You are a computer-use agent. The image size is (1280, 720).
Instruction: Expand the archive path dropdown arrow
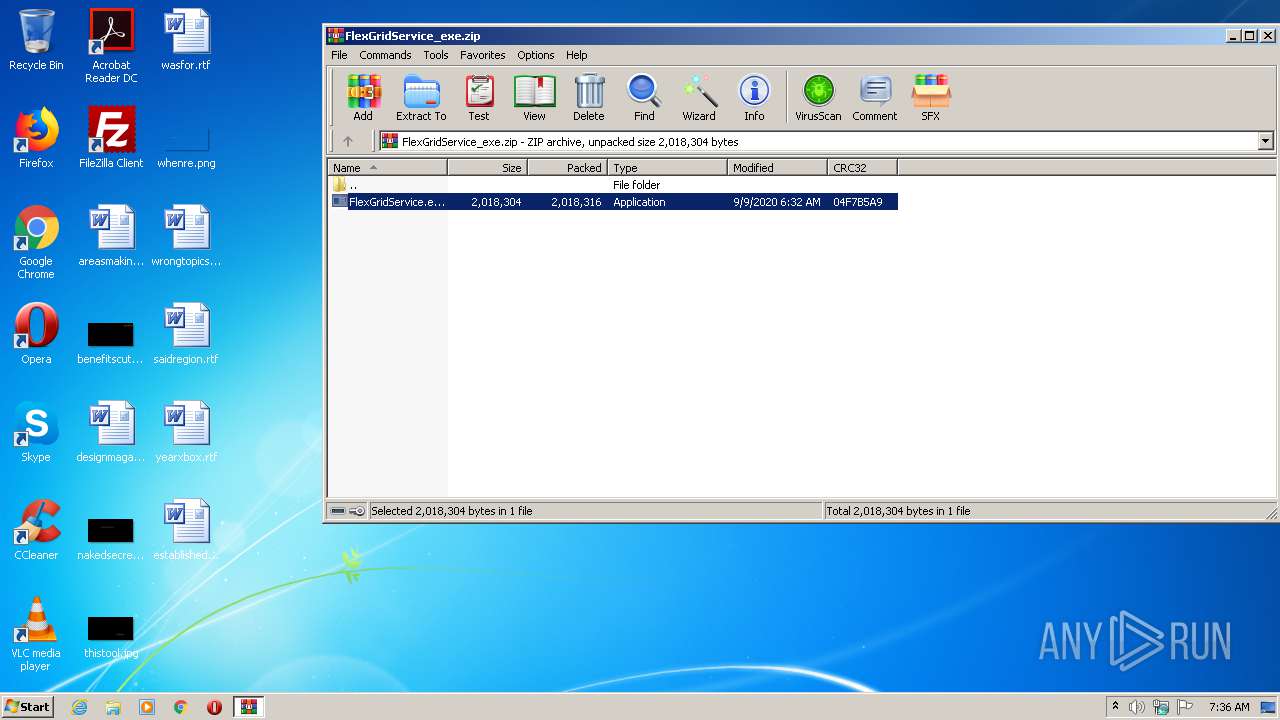[x=1265, y=142]
